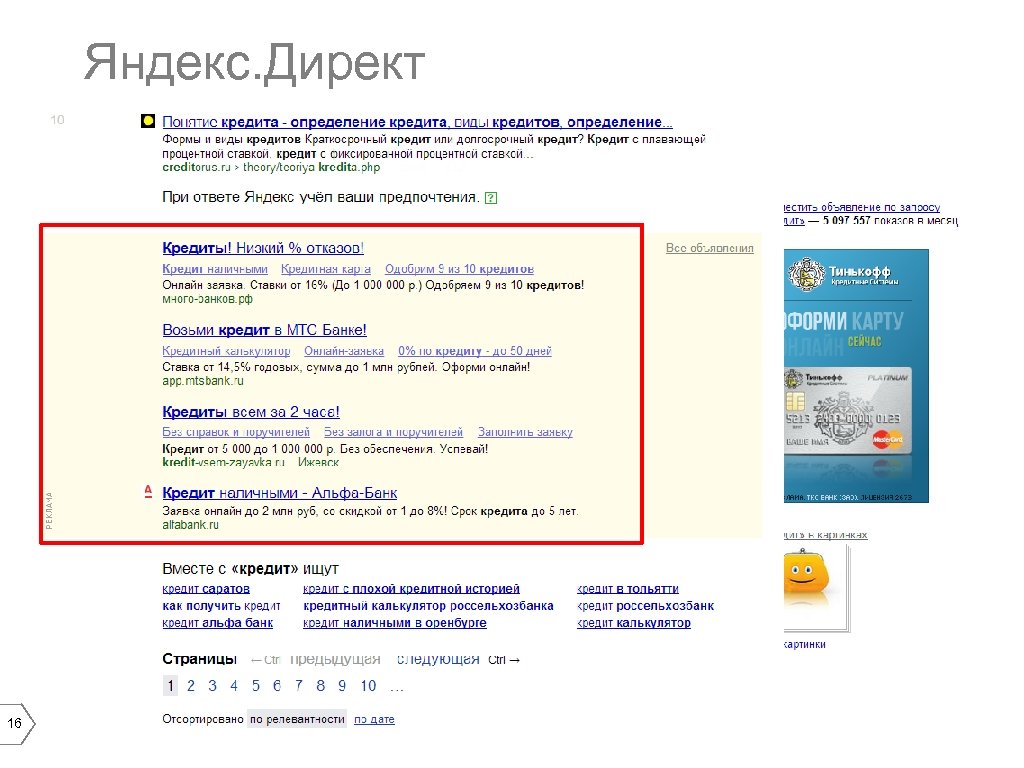
Task: Click sitelink 'Без залога и поручителей'
Action: pos(393,432)
